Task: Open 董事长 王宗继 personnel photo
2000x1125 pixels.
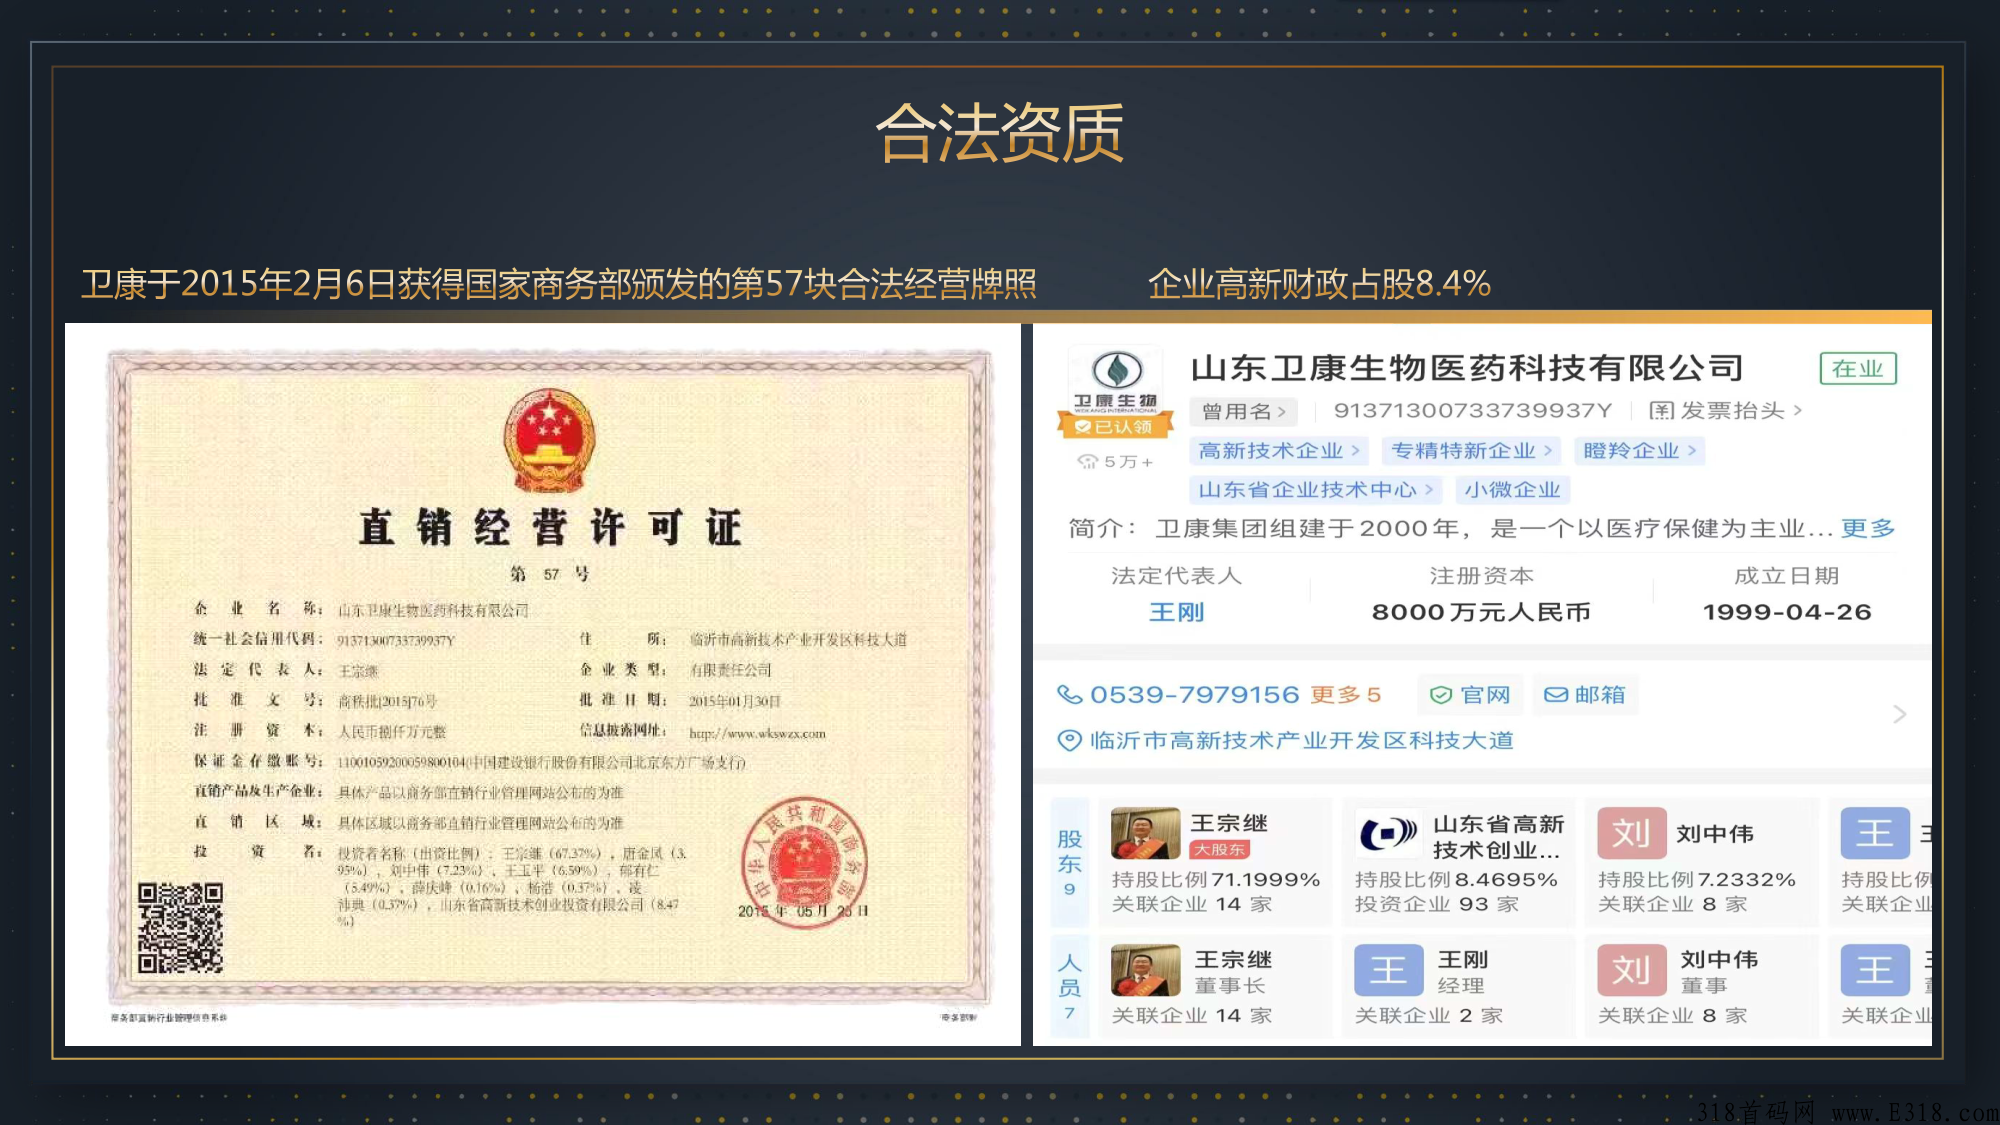Action: [1145, 970]
